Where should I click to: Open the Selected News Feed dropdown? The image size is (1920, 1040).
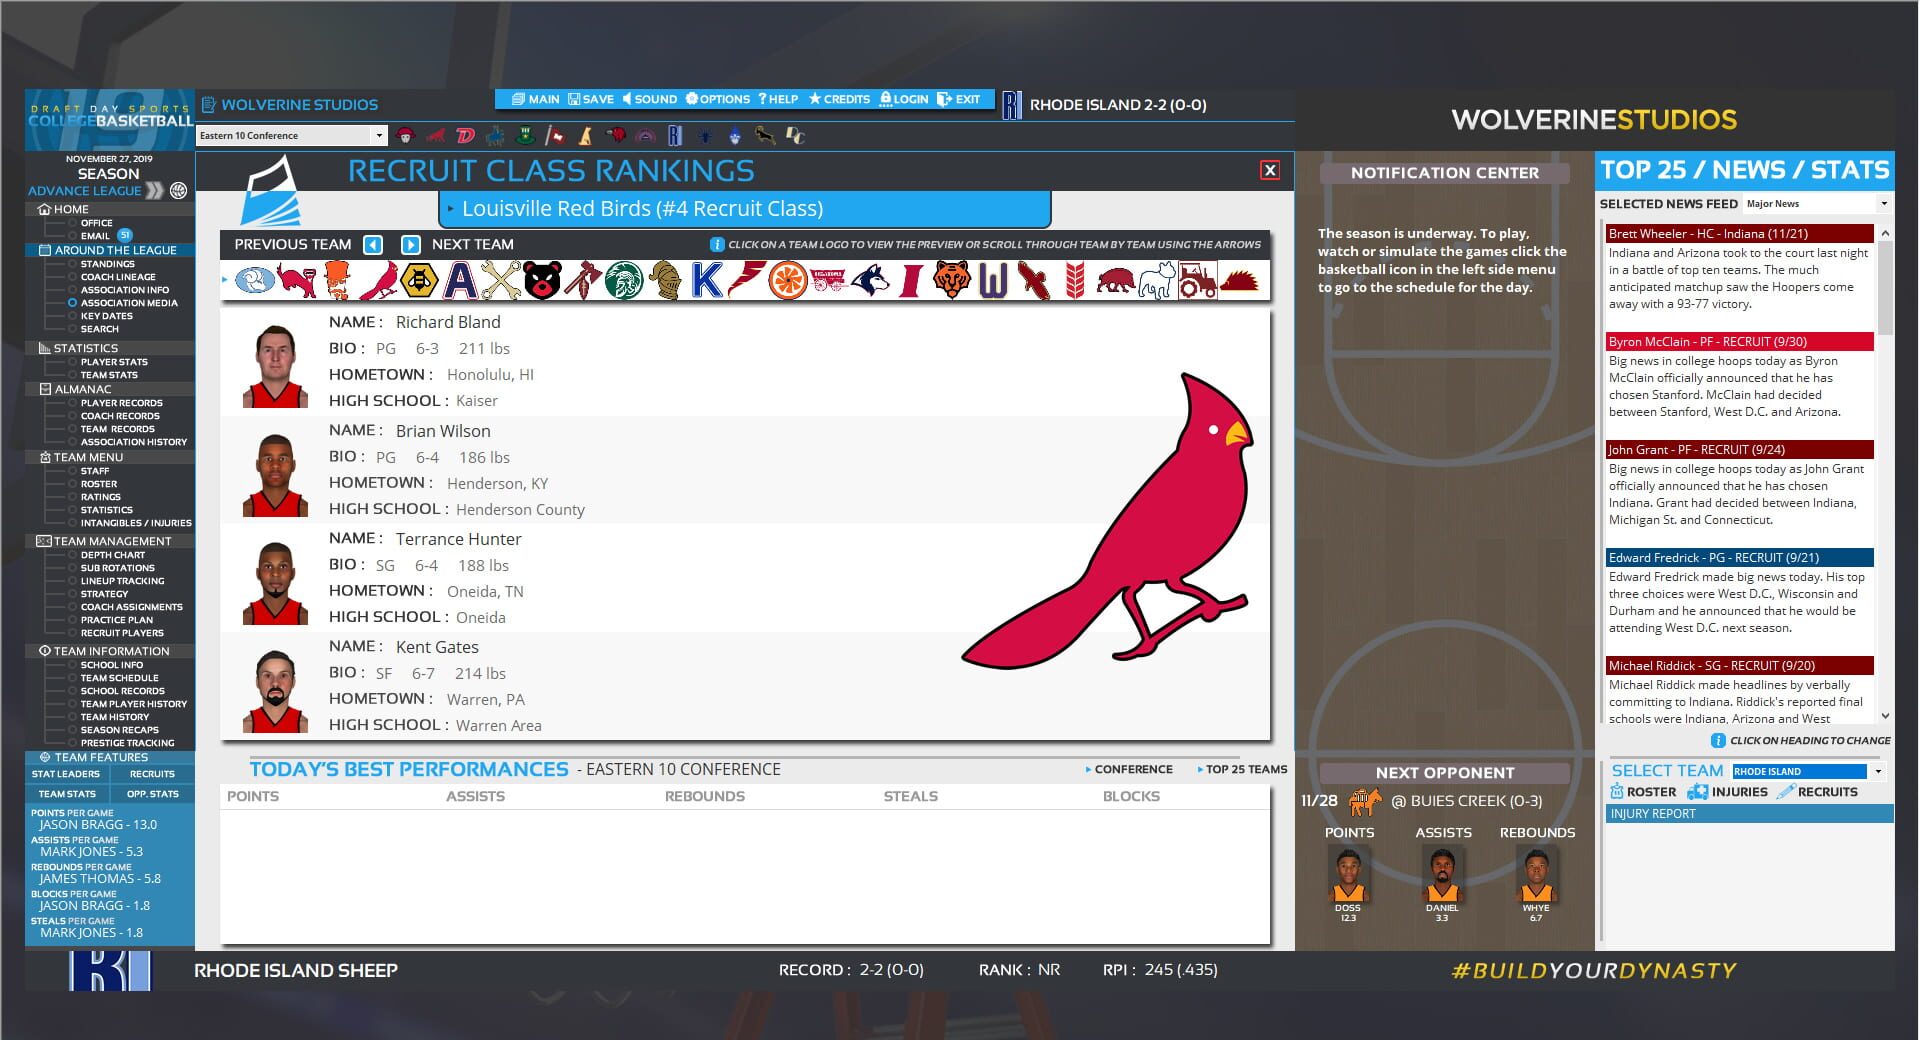click(x=1815, y=203)
